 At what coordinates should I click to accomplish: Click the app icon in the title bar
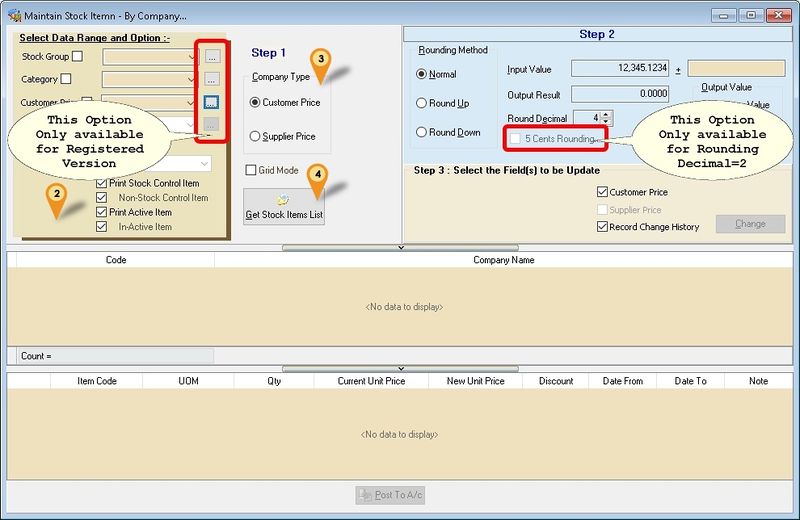coord(15,15)
